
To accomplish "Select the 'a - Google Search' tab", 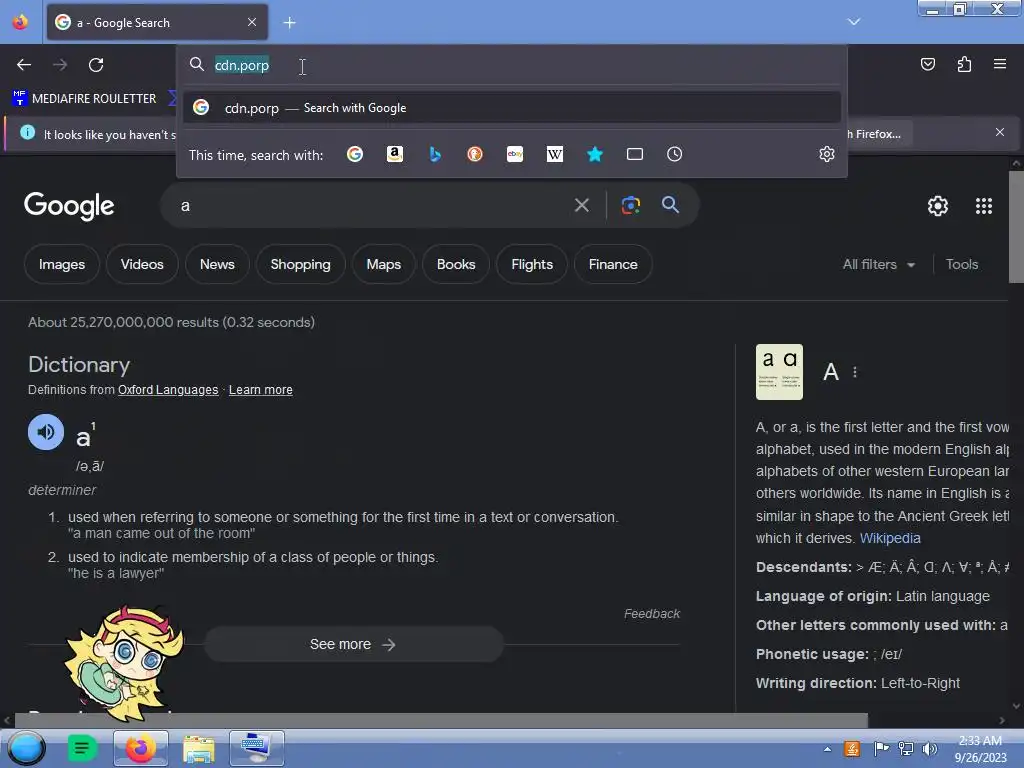I will (157, 23).
